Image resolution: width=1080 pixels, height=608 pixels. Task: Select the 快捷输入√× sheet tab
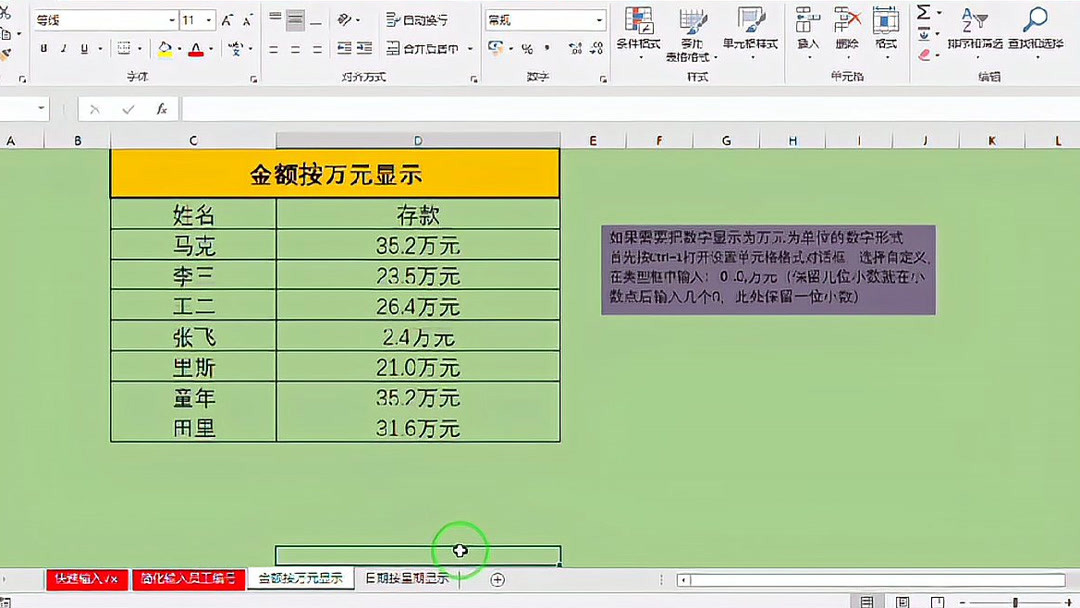86,578
